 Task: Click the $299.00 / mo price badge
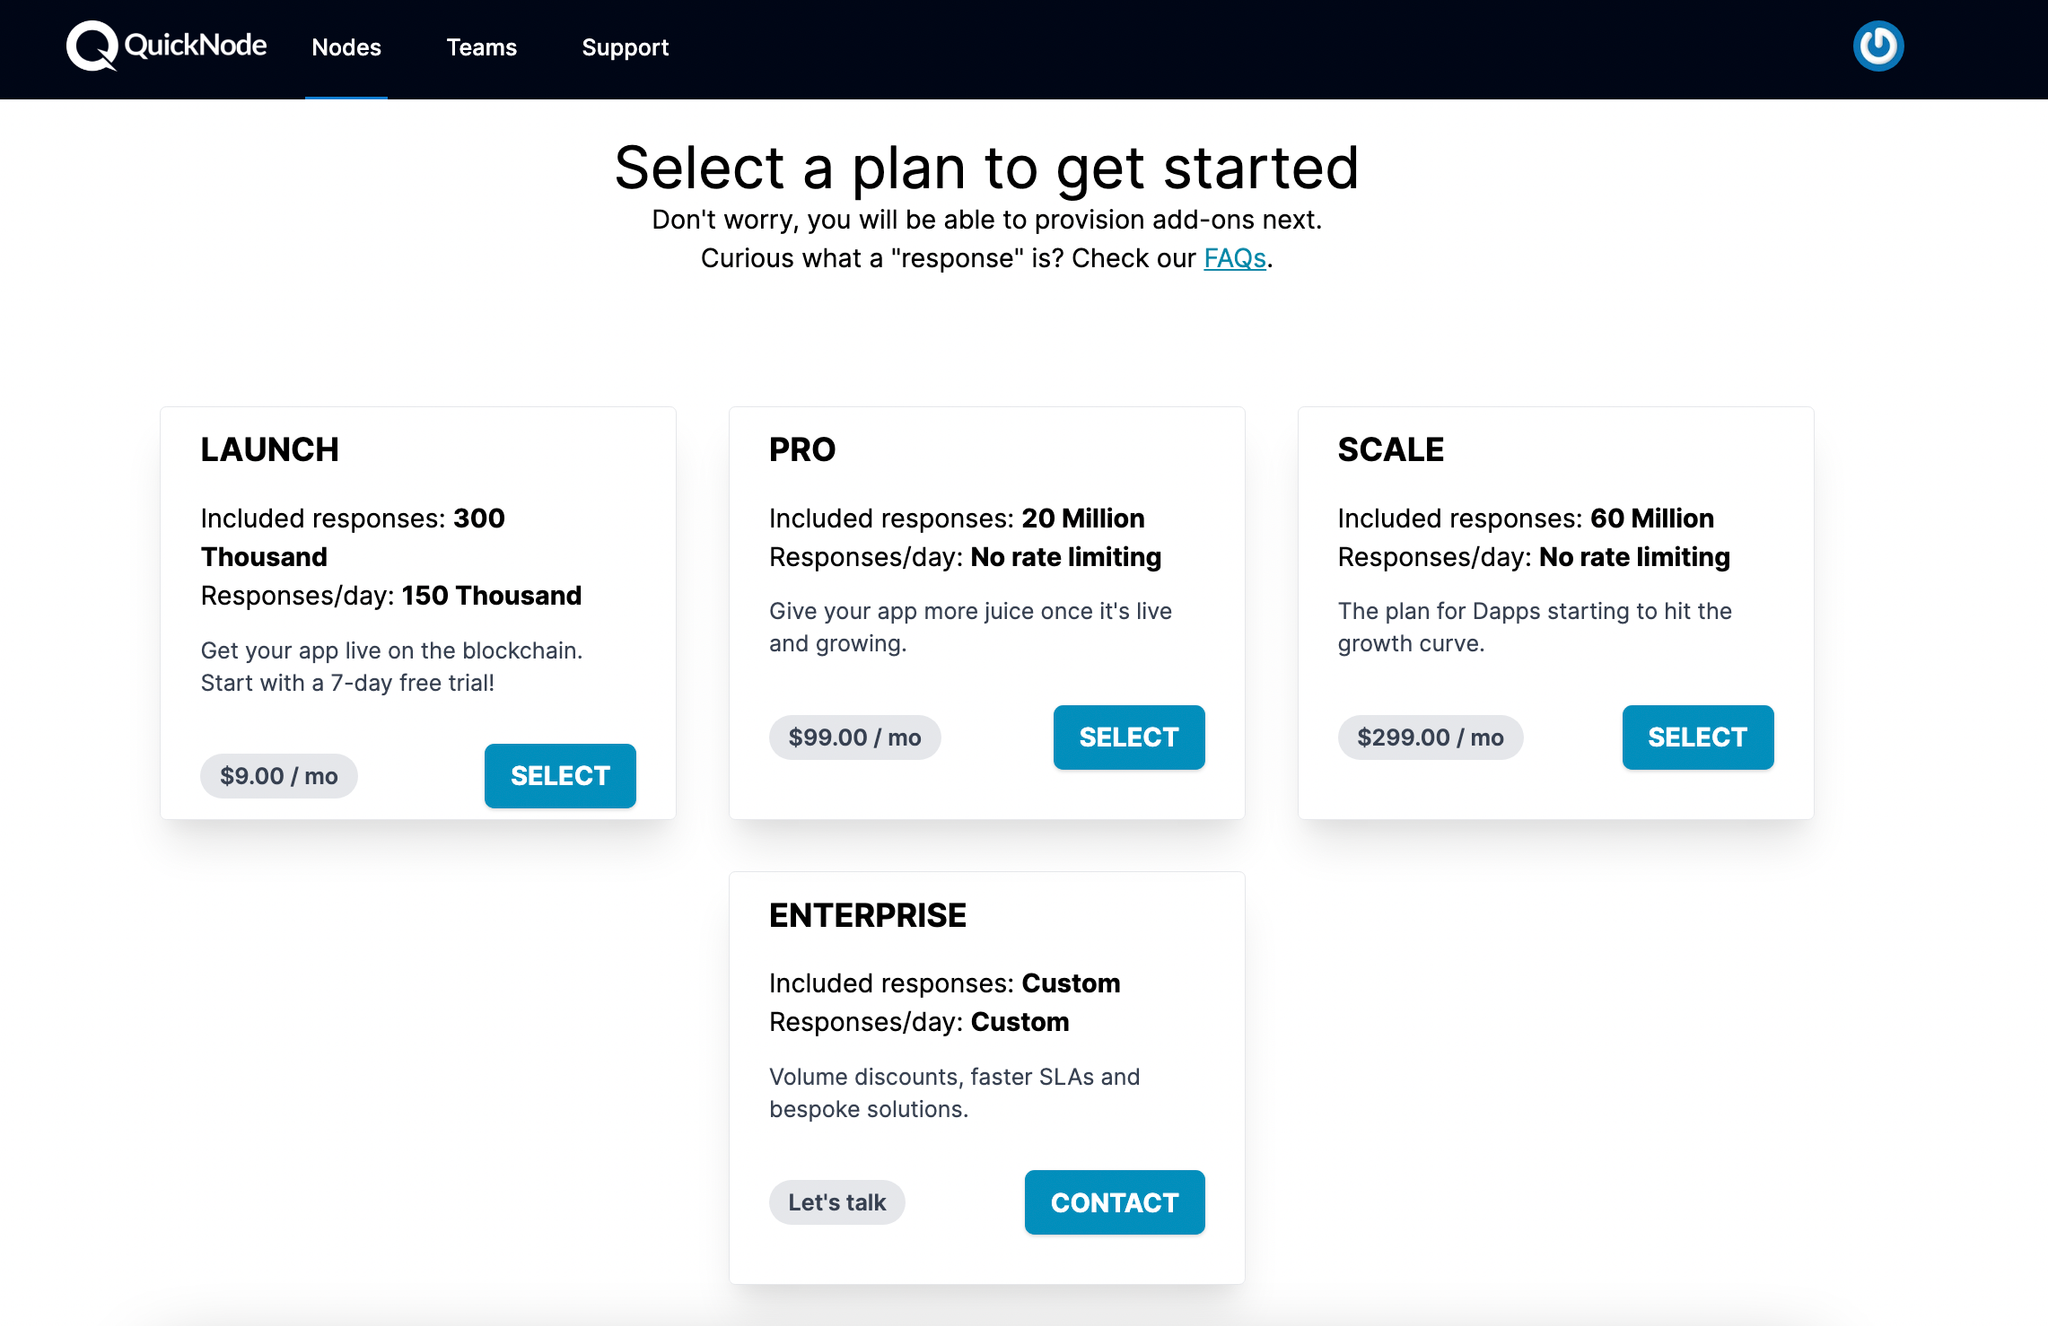[x=1430, y=737]
